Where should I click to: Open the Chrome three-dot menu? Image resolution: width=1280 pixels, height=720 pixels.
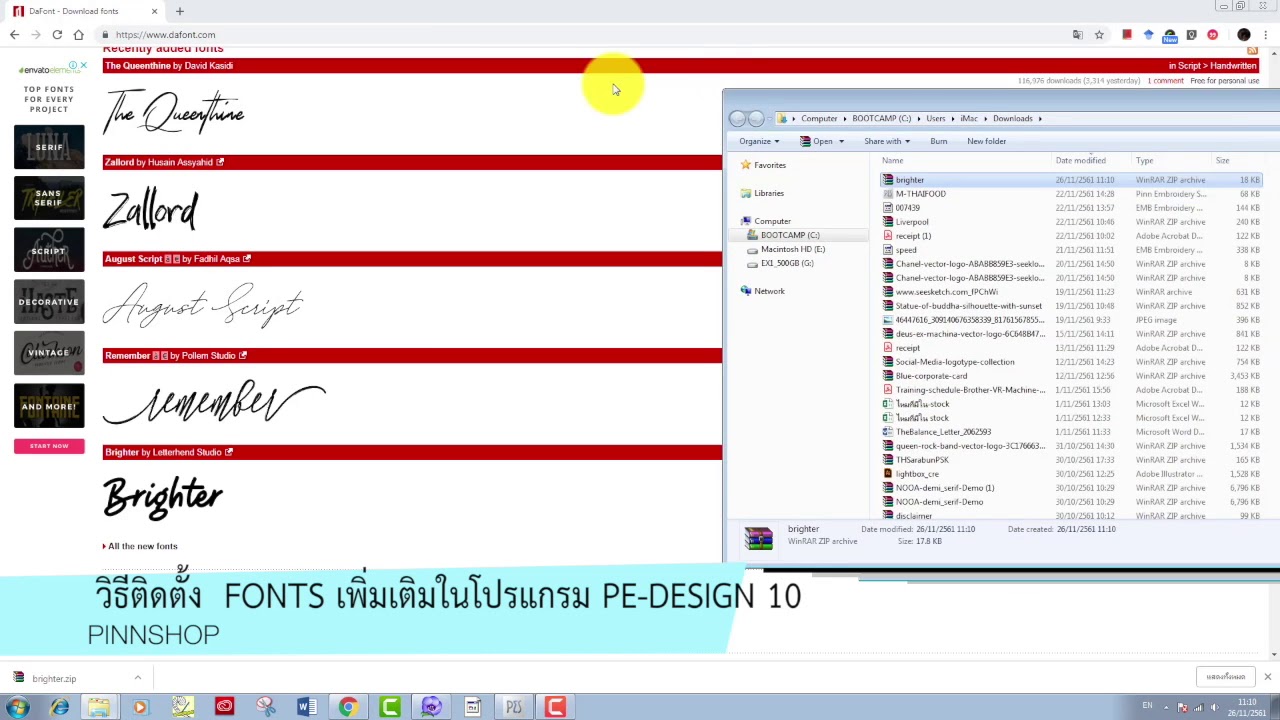1265,35
